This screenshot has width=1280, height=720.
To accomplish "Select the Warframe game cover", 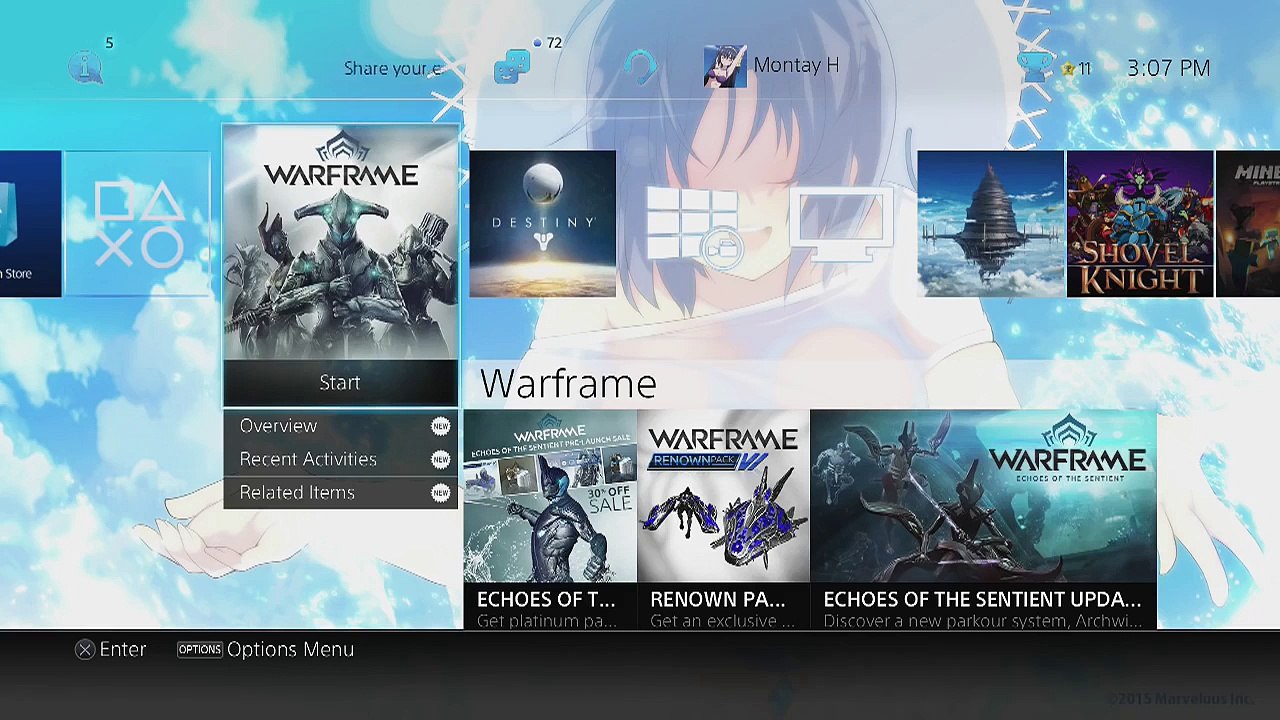I will tap(340, 243).
